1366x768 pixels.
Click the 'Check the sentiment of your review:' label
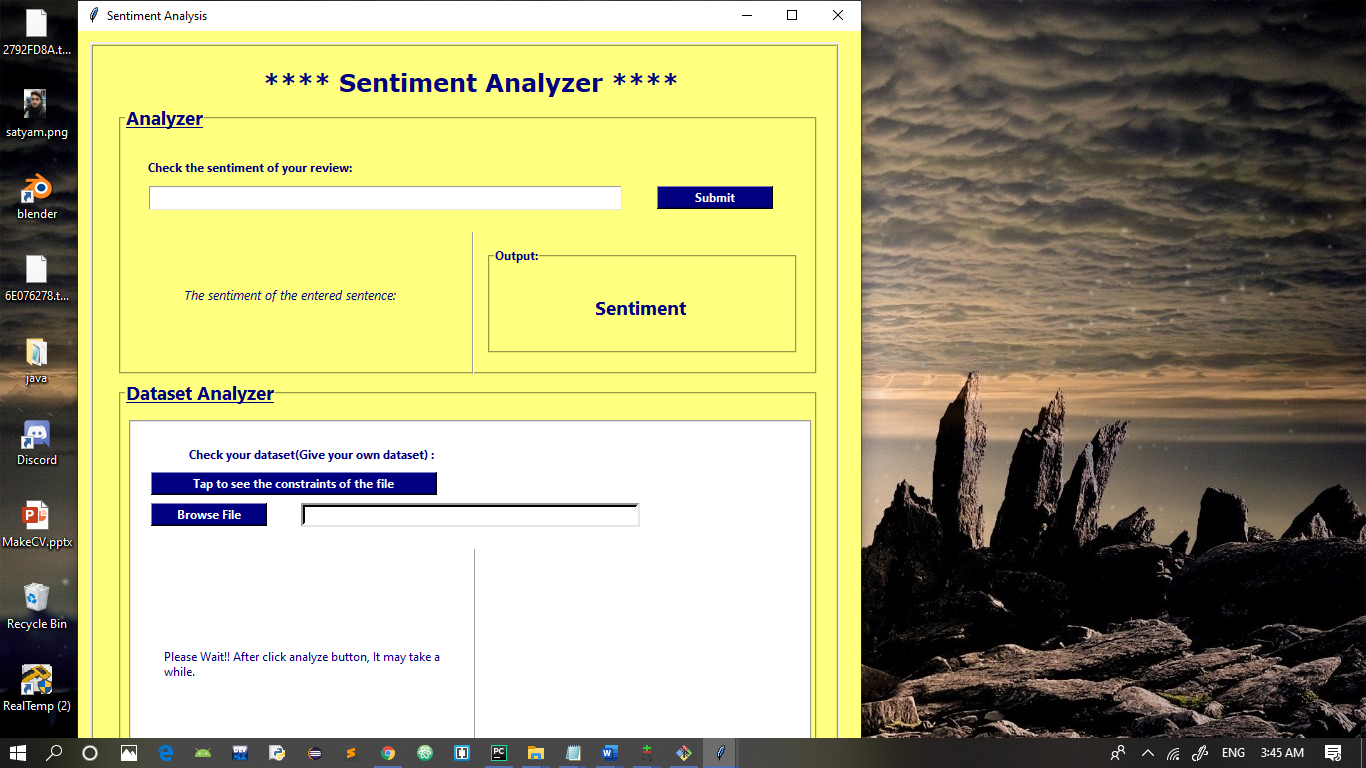coord(250,168)
